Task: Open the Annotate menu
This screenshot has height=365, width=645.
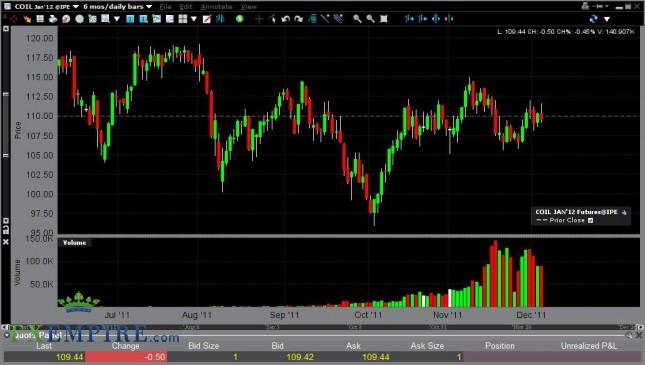Action: tap(216, 7)
